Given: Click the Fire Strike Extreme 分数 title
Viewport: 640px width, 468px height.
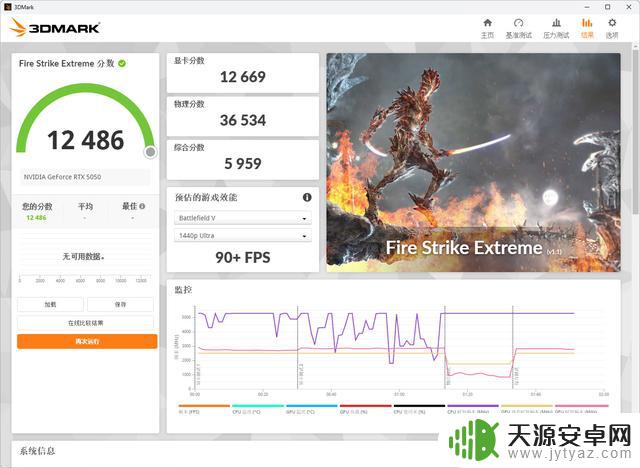Looking at the screenshot, I should click(67, 64).
